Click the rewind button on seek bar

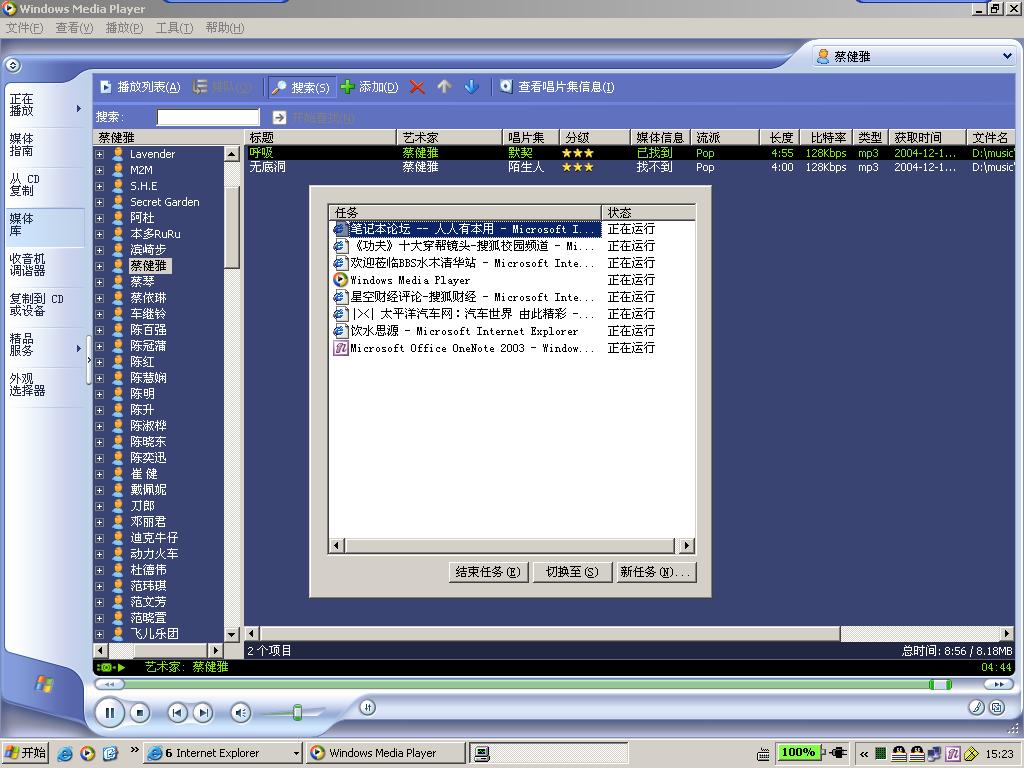pyautogui.click(x=109, y=684)
